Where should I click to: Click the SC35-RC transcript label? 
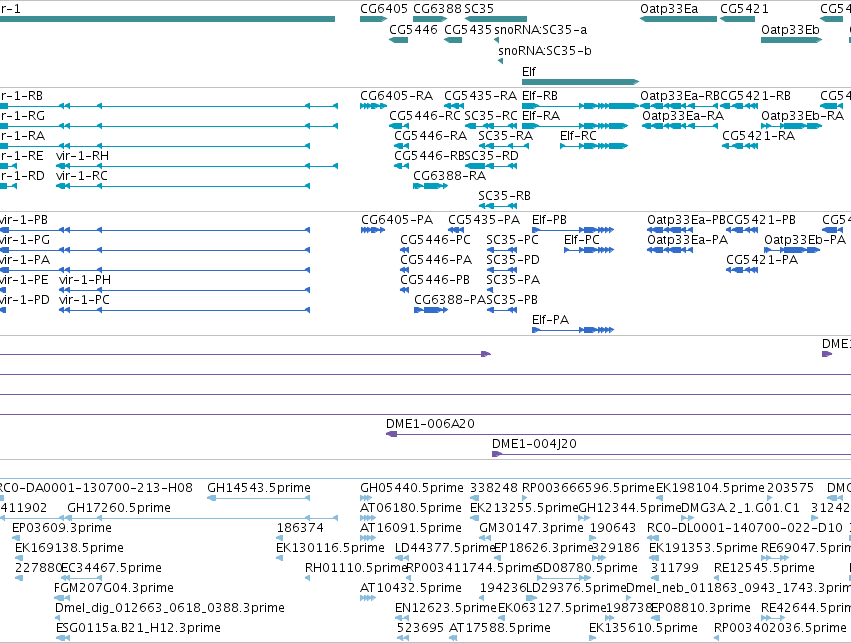pyautogui.click(x=491, y=116)
